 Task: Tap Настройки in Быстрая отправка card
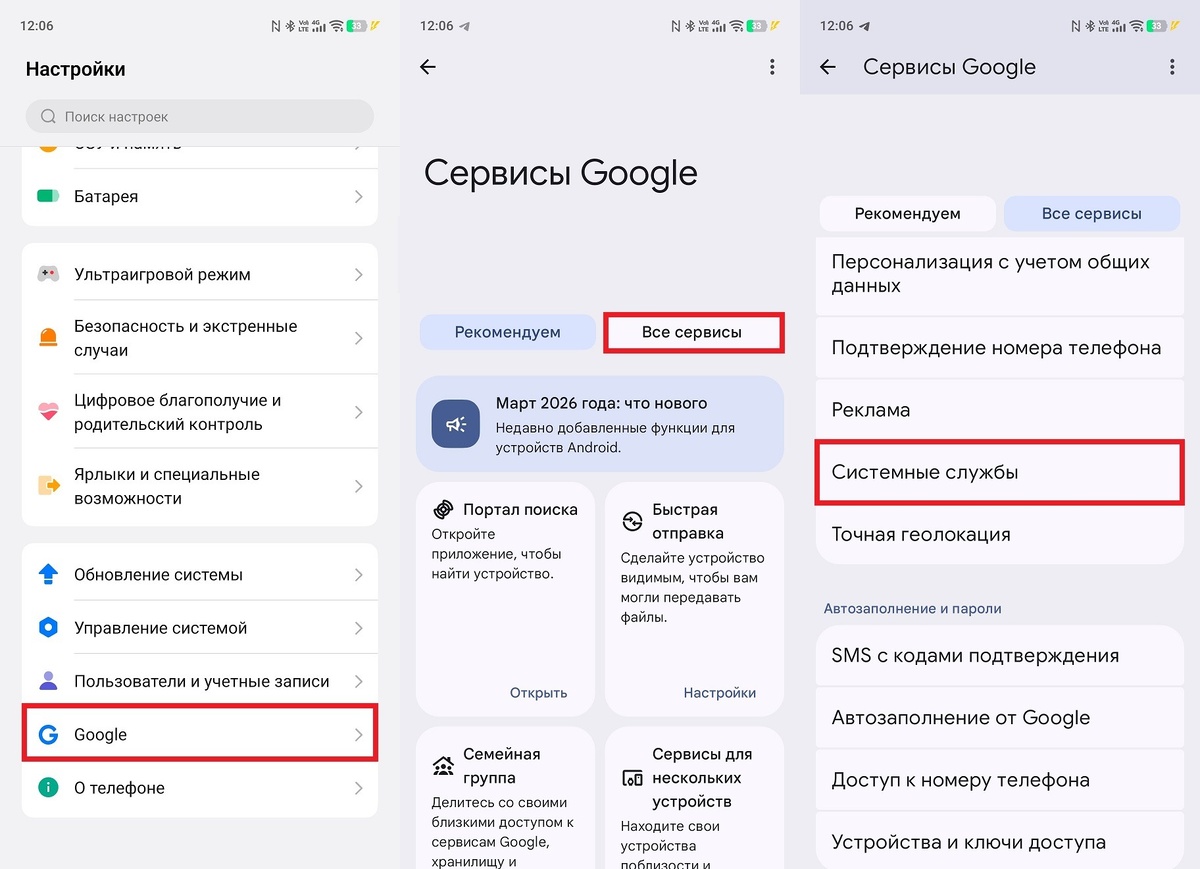click(x=720, y=692)
